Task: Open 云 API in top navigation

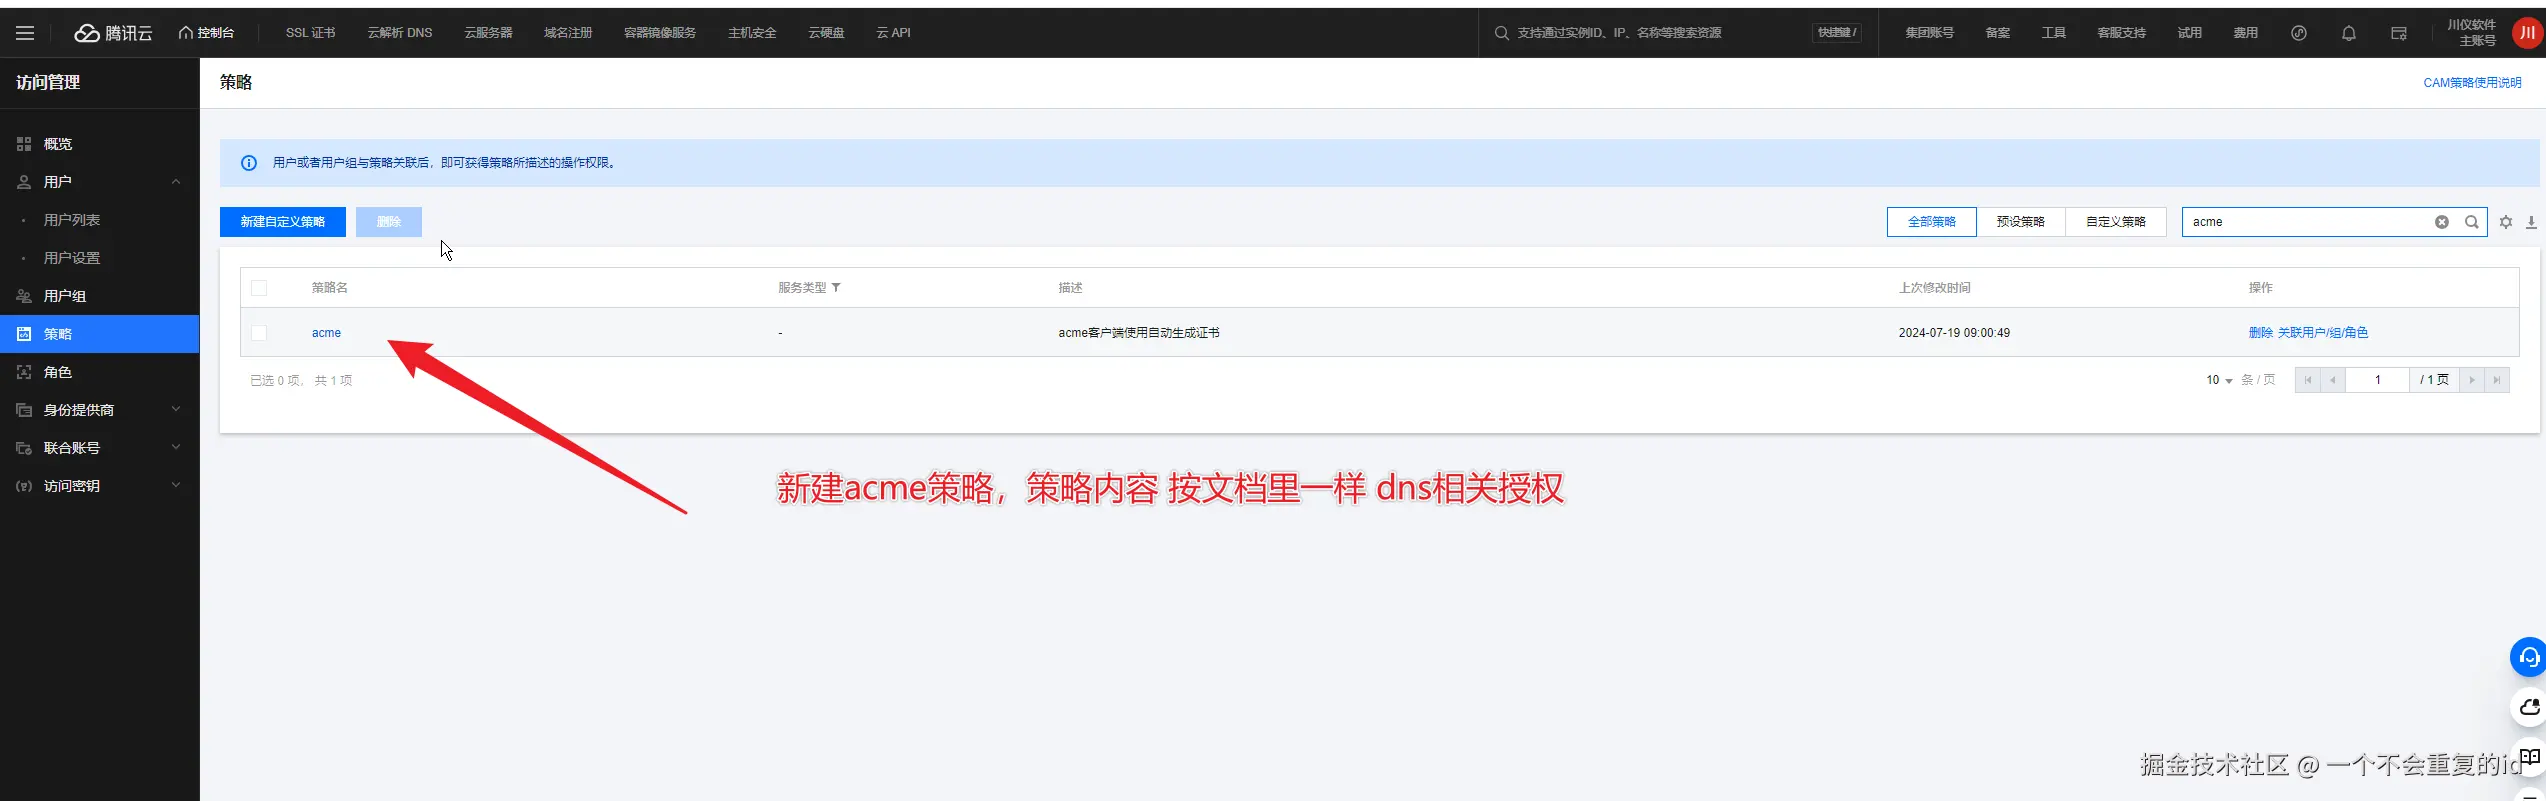Action: 893,33
